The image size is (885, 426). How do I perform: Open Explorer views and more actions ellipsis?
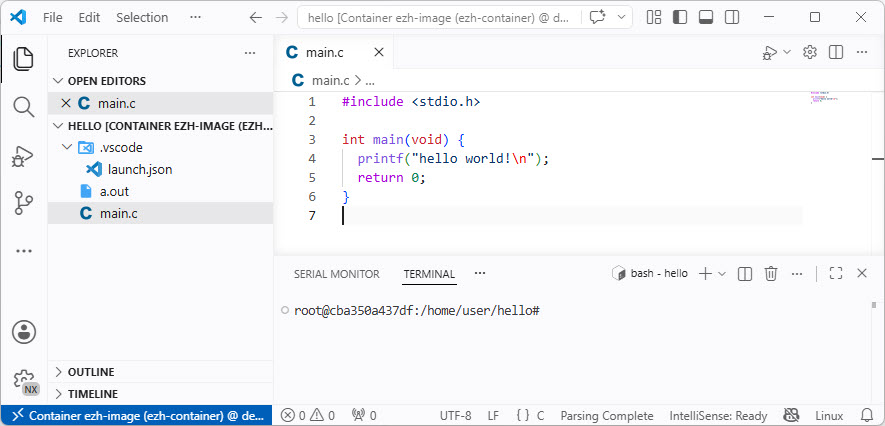coord(250,53)
